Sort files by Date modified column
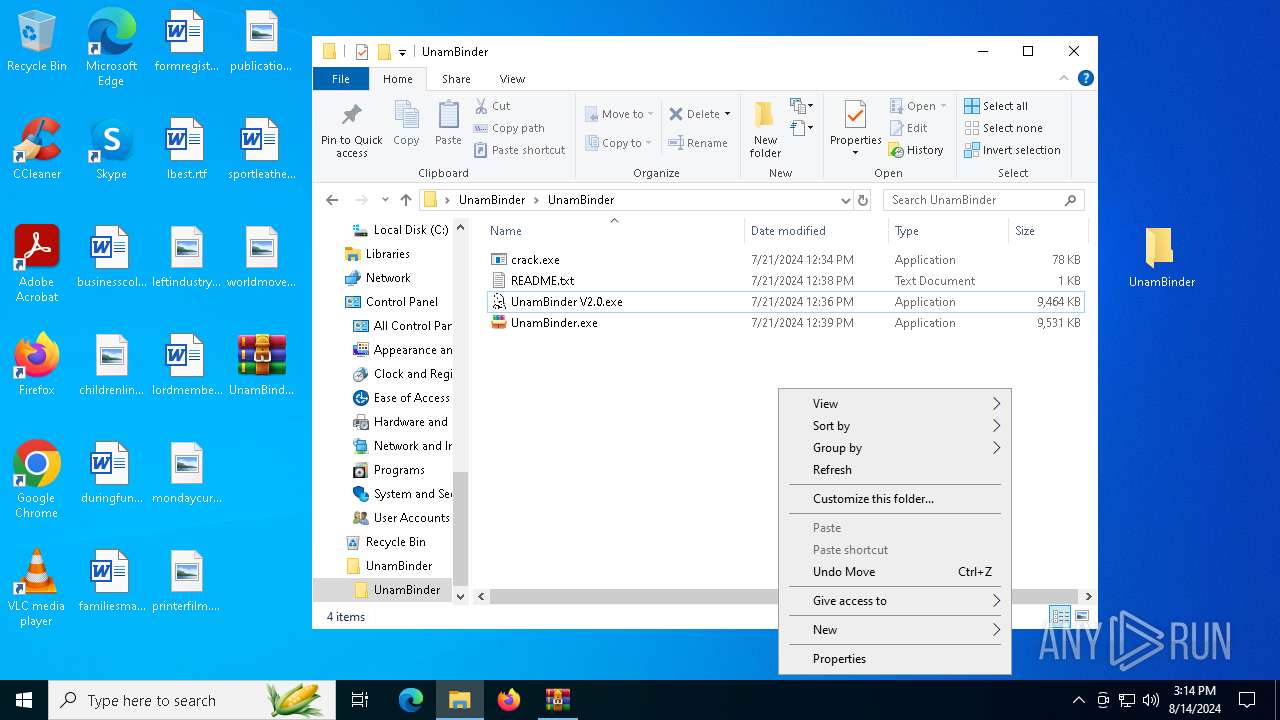1280x720 pixels. (816, 231)
